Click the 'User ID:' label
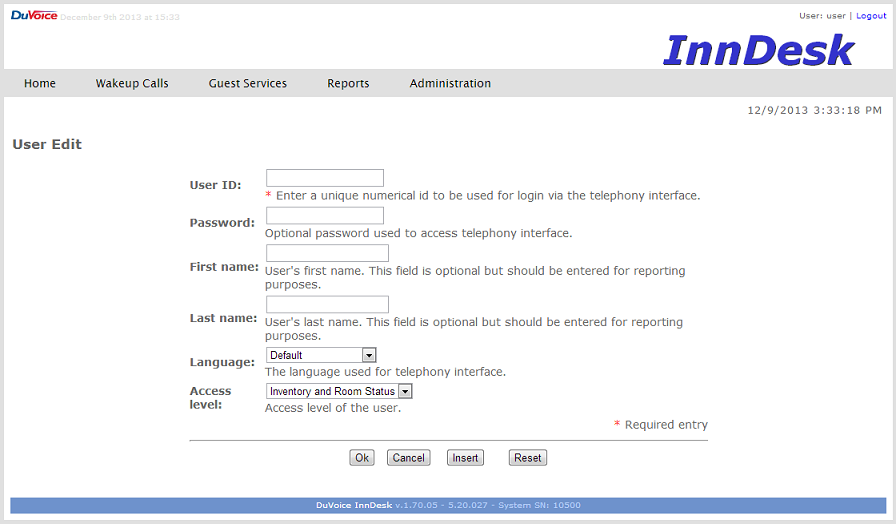The image size is (896, 524). click(x=215, y=185)
